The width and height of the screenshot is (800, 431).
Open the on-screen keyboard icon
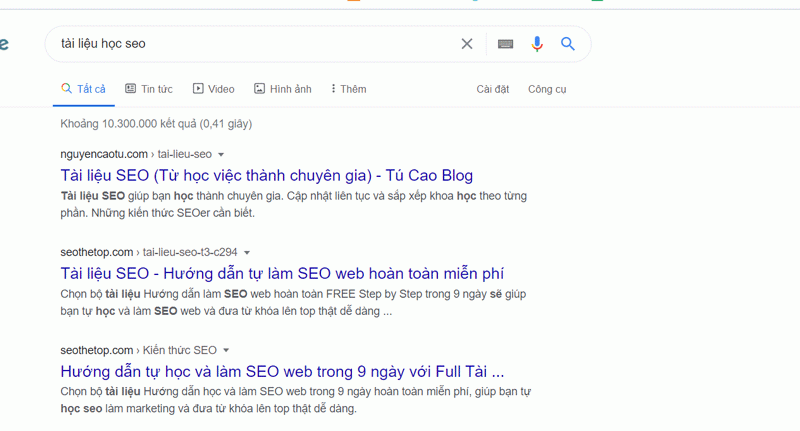(505, 44)
